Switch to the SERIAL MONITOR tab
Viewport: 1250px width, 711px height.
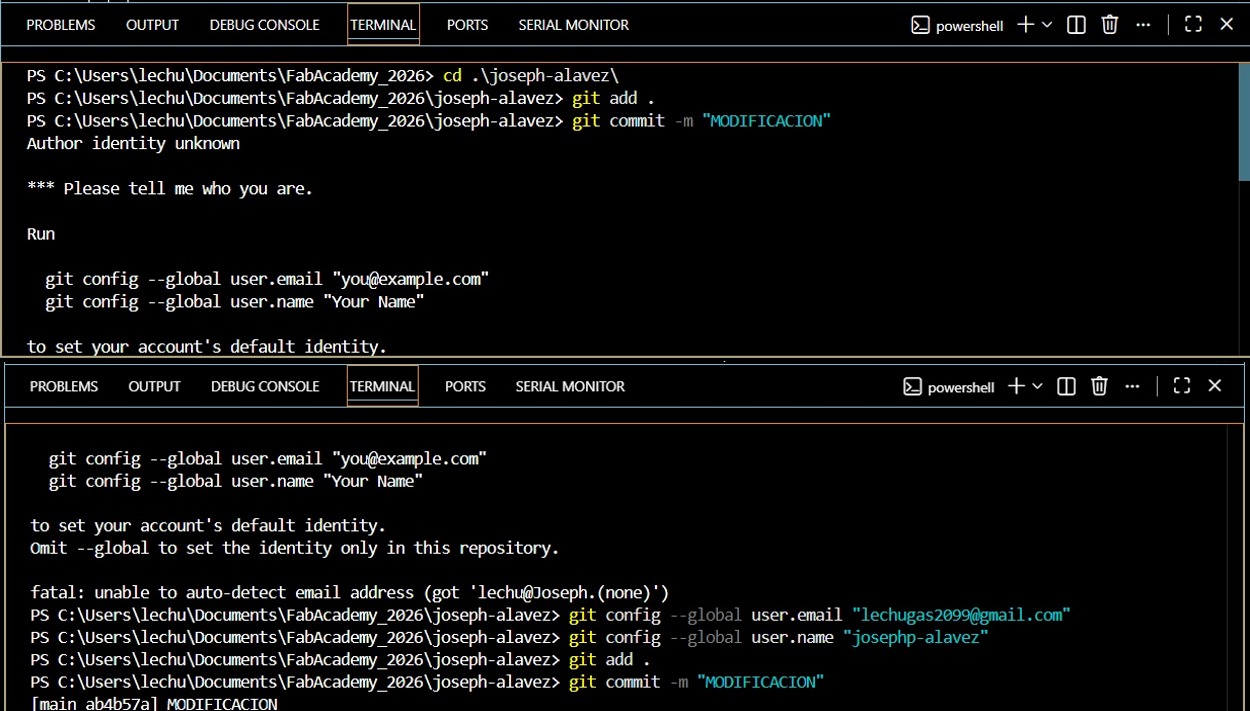573,24
